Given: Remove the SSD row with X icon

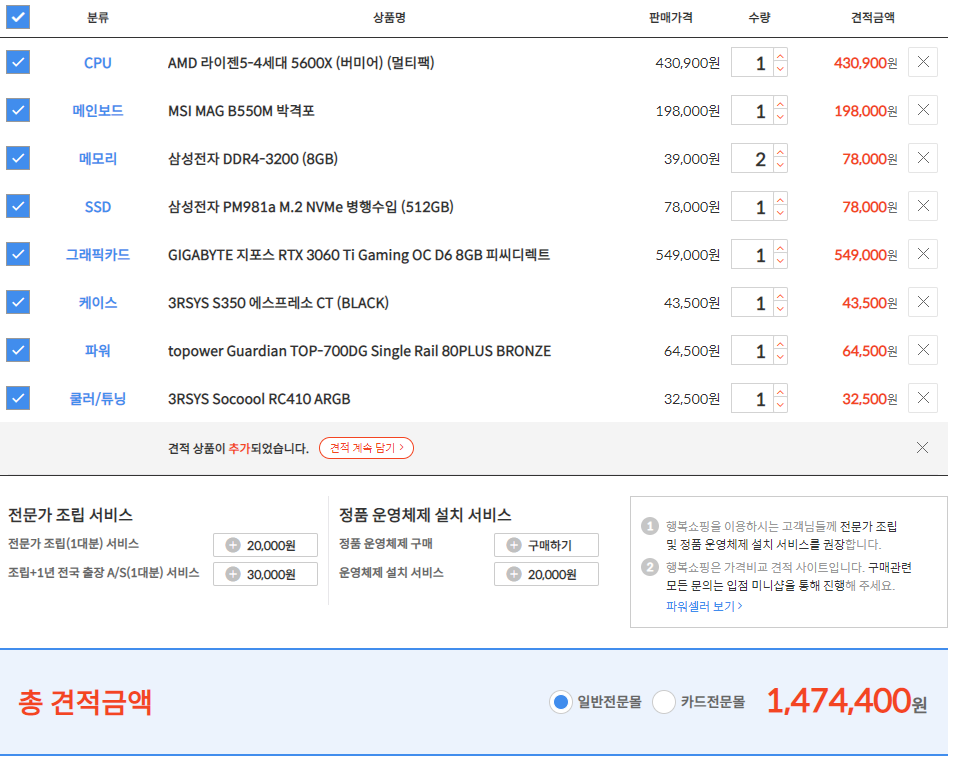Looking at the screenshot, I should coord(922,206).
